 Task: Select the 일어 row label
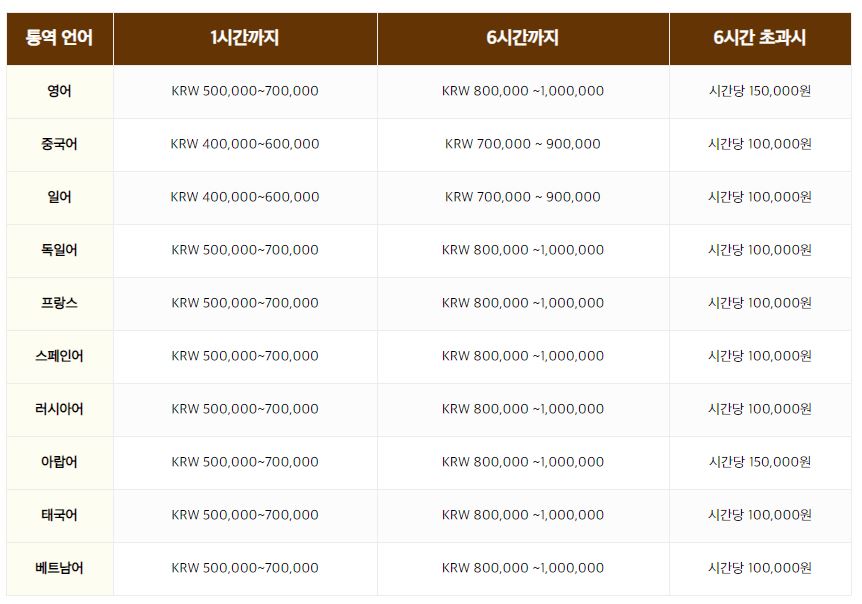coord(59,197)
